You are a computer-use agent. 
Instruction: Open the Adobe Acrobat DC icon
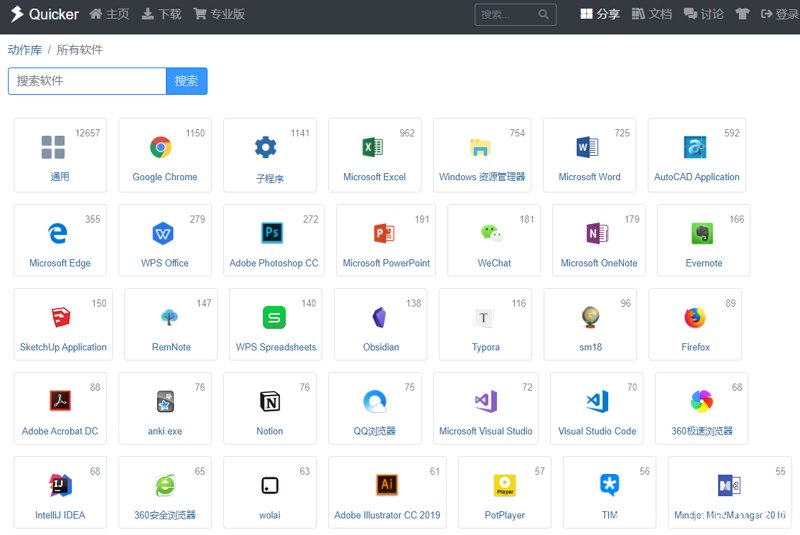[60, 401]
